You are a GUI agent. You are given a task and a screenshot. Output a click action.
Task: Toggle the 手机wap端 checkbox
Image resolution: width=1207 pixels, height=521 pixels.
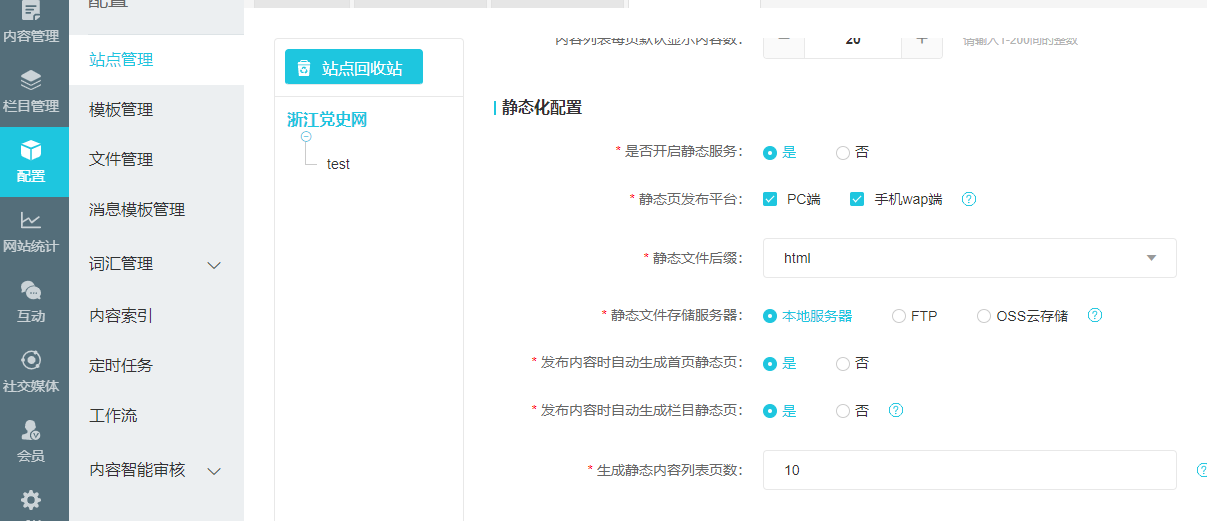click(x=857, y=199)
